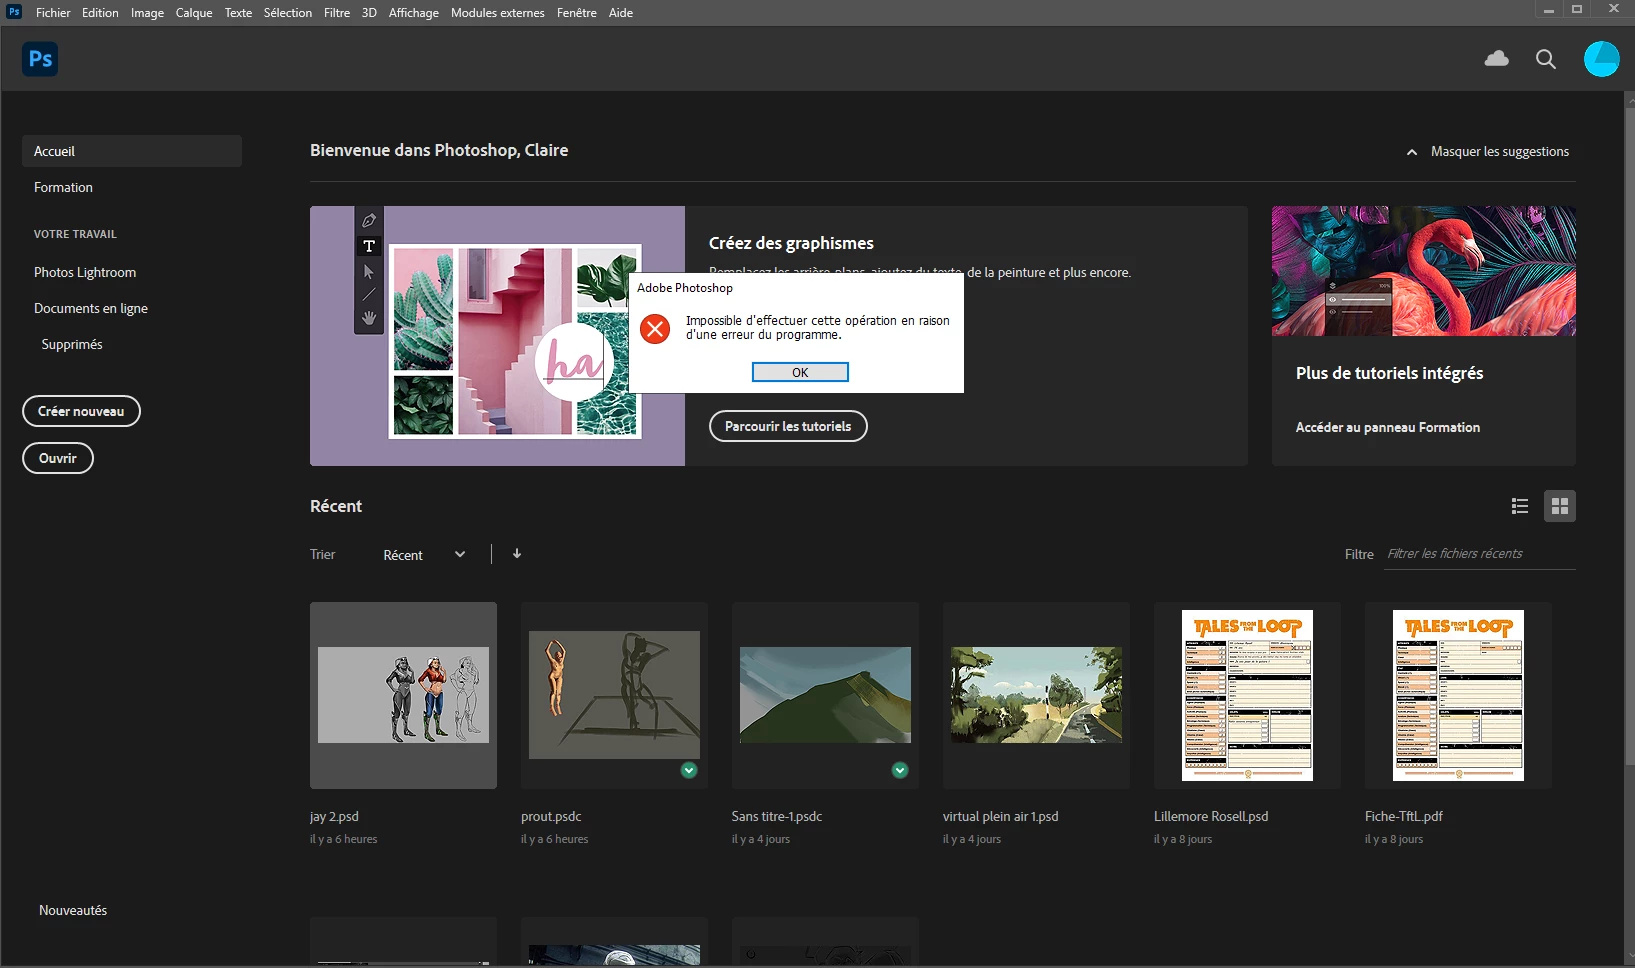Click Parcourir les tutoriels button
1635x968 pixels.
(x=788, y=426)
